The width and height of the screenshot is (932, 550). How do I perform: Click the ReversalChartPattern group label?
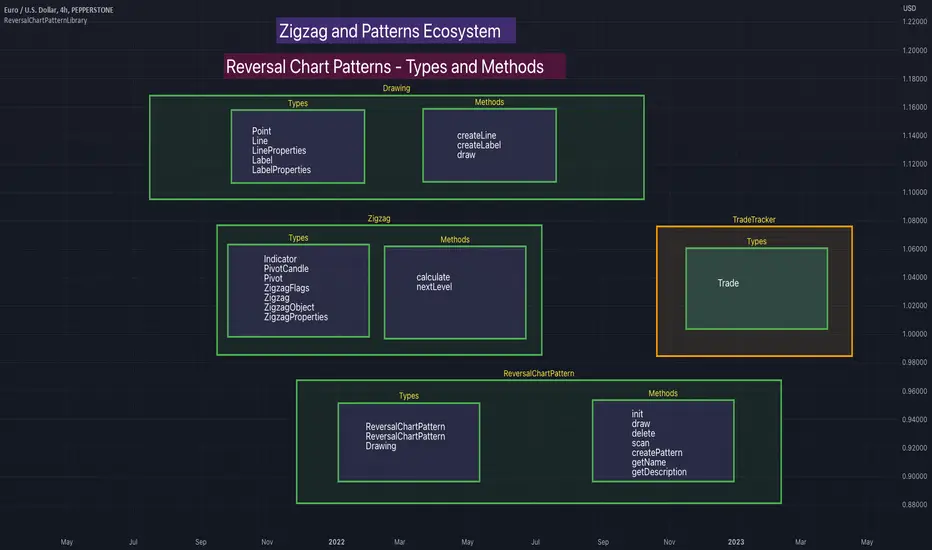point(539,373)
